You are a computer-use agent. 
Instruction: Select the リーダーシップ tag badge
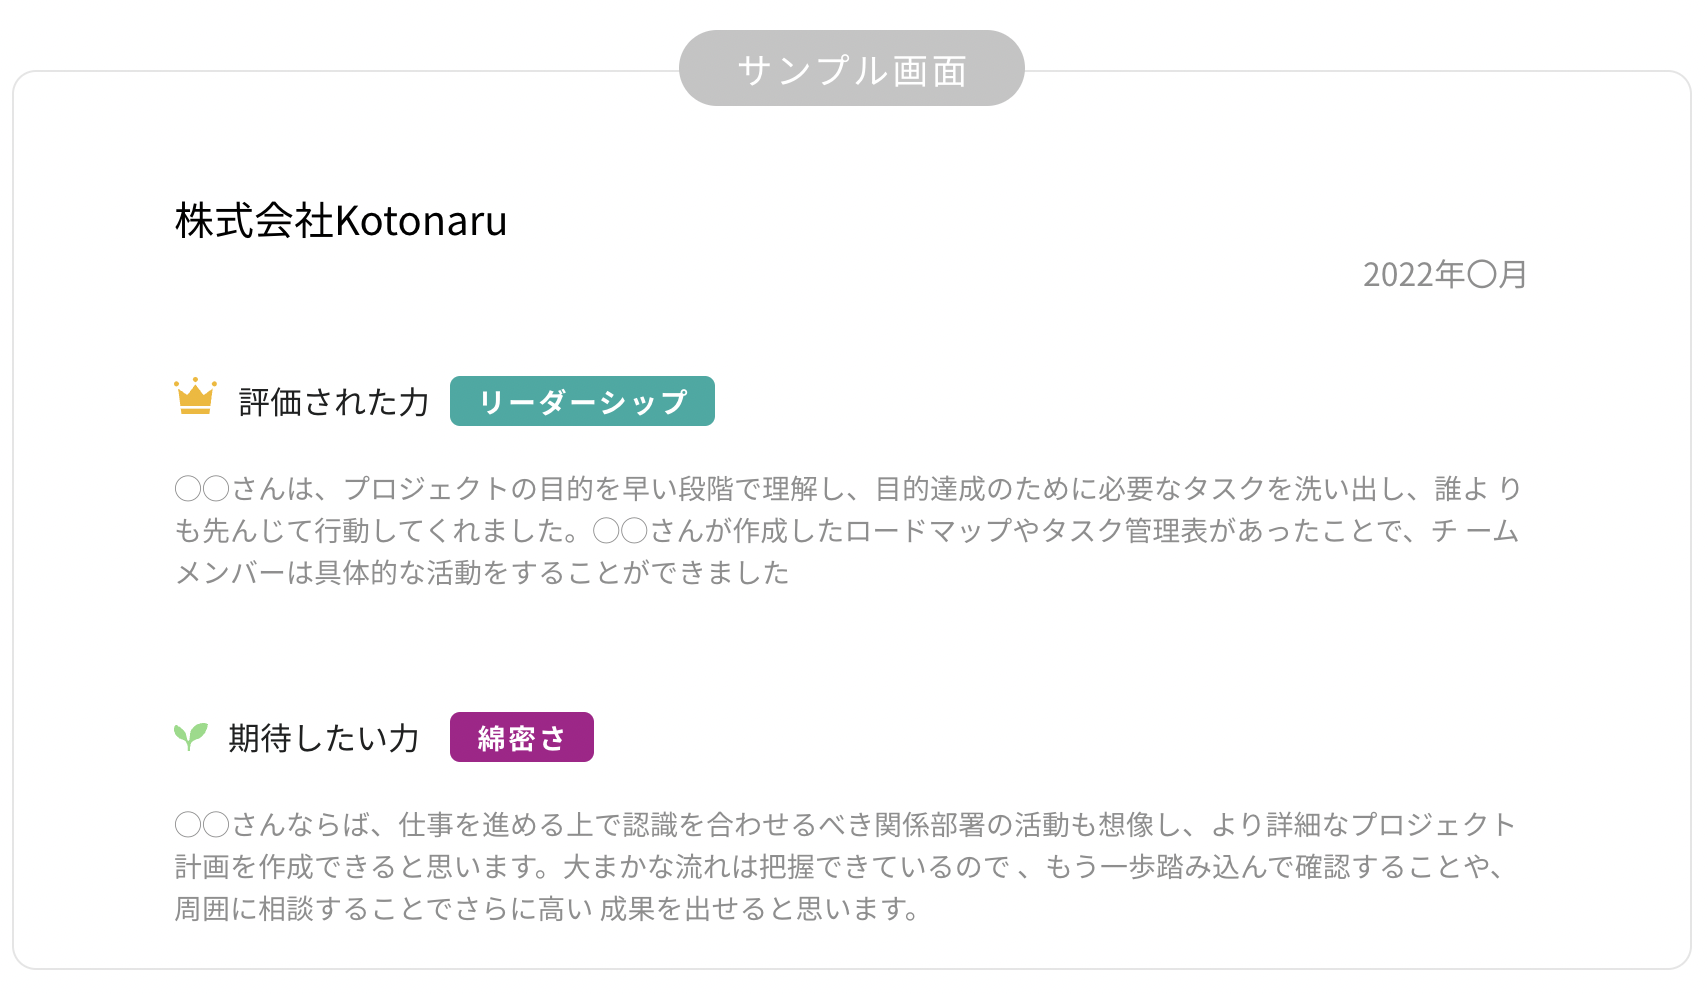click(582, 401)
